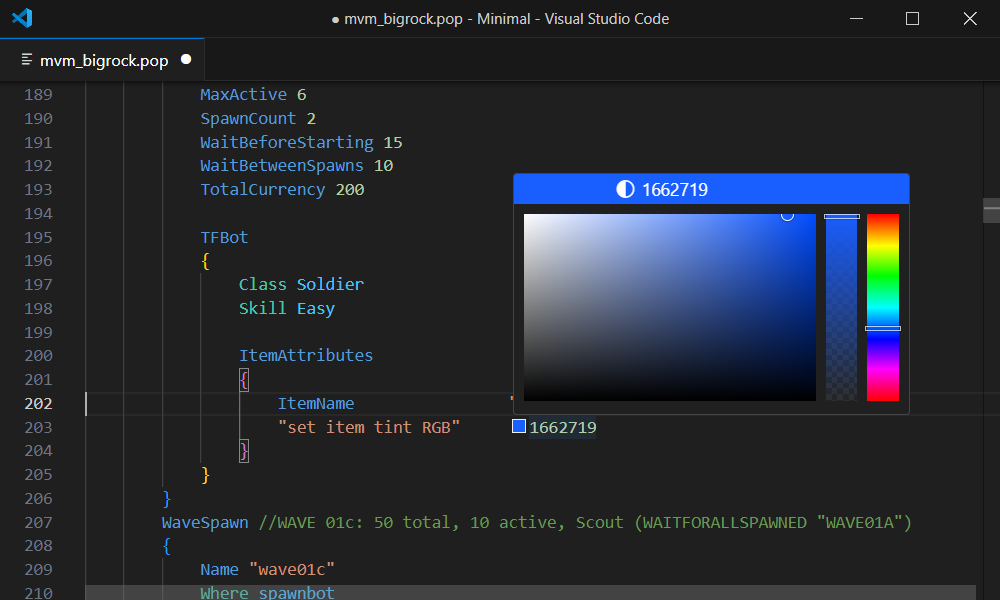This screenshot has width=1000, height=600.
Task: Click 'SpawnCount' on line 190
Action: pos(248,119)
